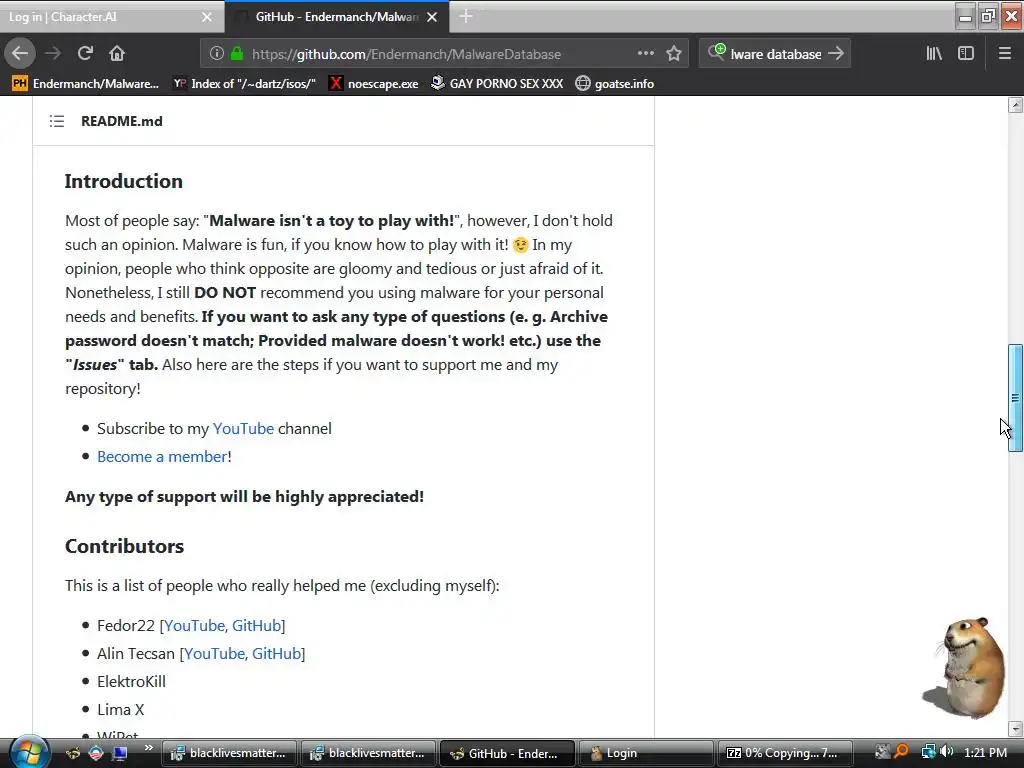Open a new browser tab
Image resolution: width=1024 pixels, height=768 pixels.
click(466, 16)
